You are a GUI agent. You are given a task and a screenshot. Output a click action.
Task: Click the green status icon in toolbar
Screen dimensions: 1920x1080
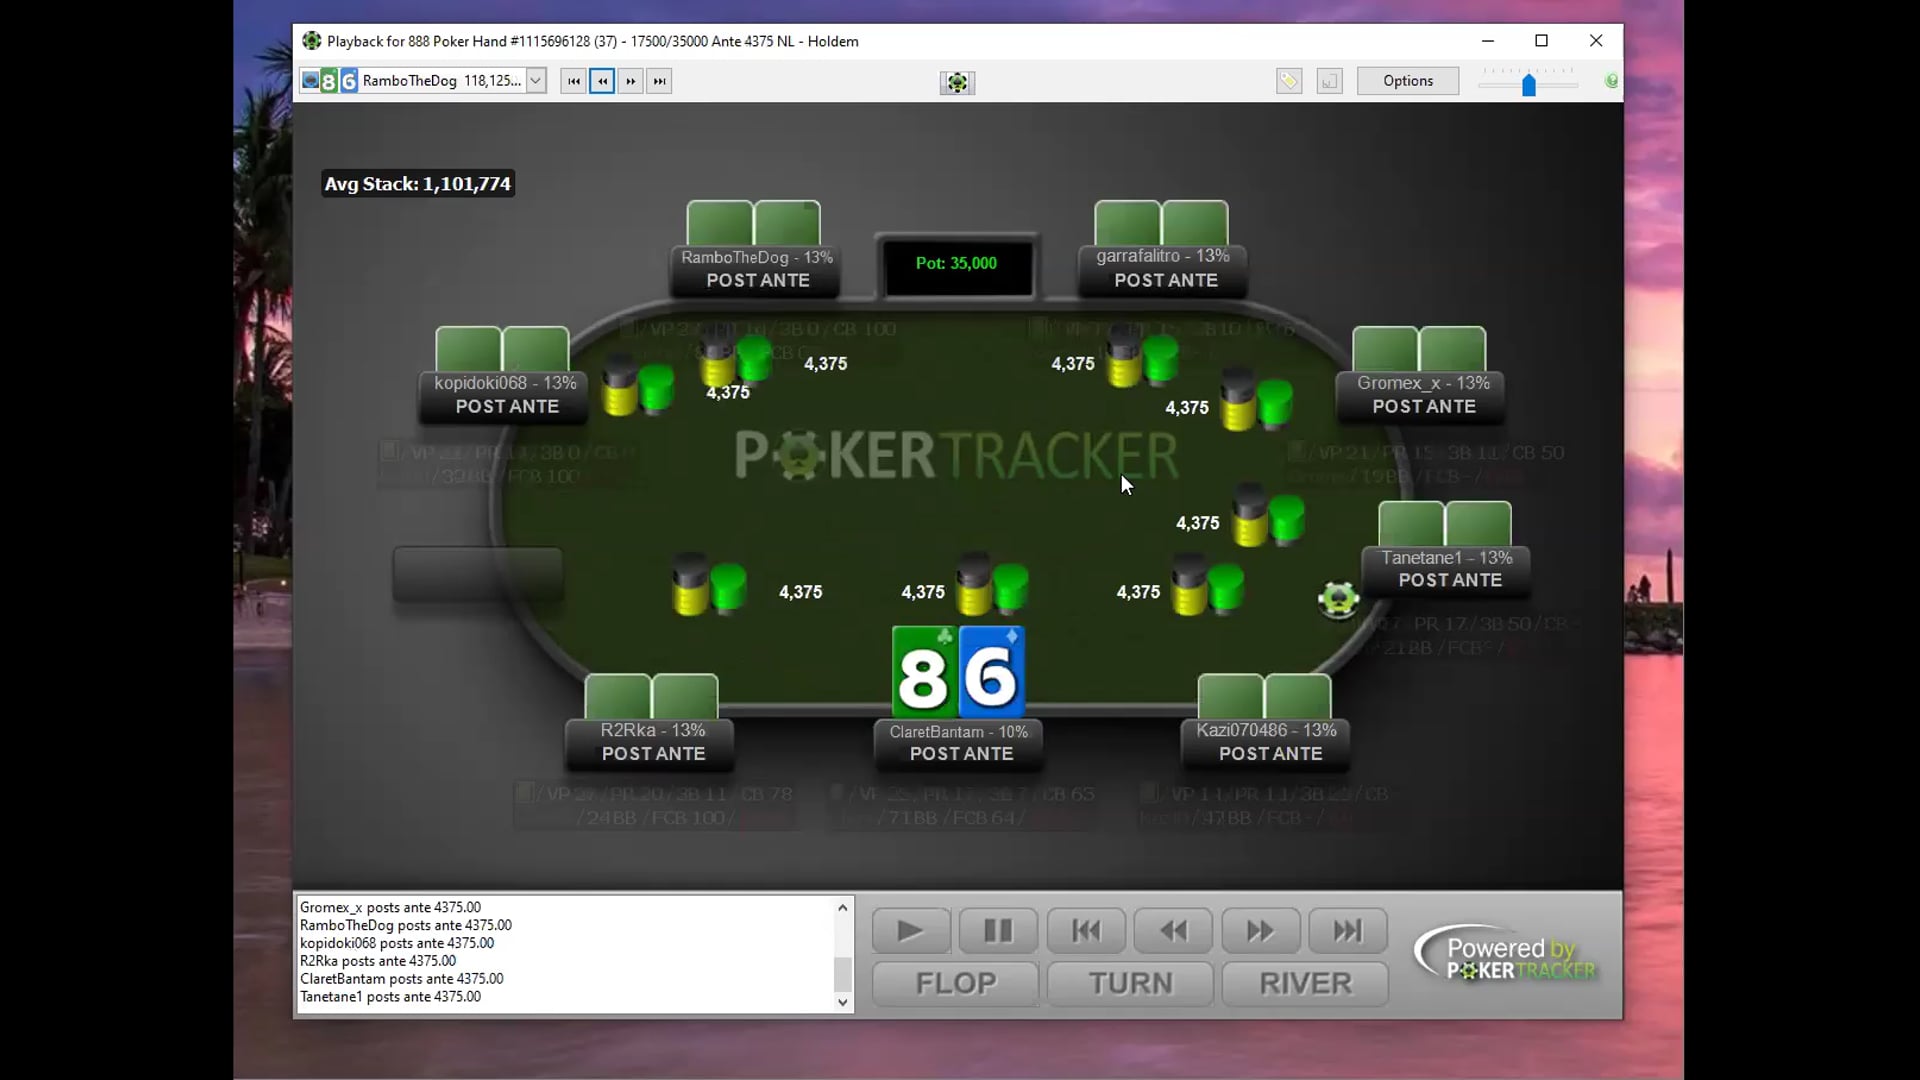click(x=1611, y=81)
